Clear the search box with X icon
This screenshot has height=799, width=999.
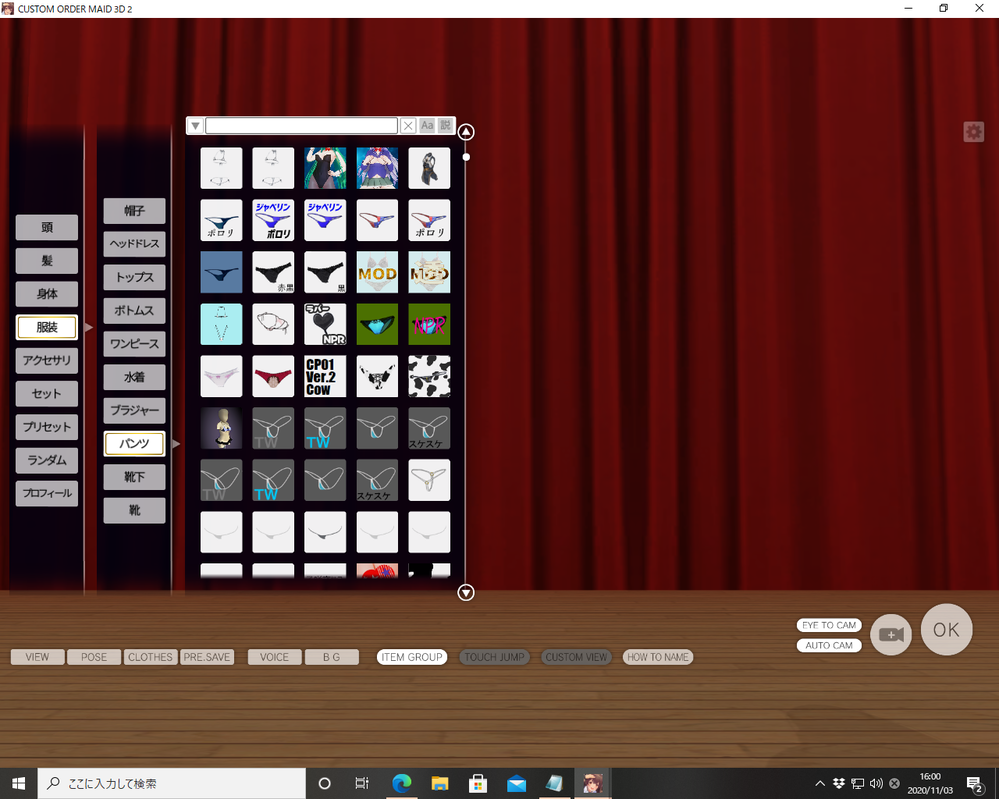[x=408, y=126]
